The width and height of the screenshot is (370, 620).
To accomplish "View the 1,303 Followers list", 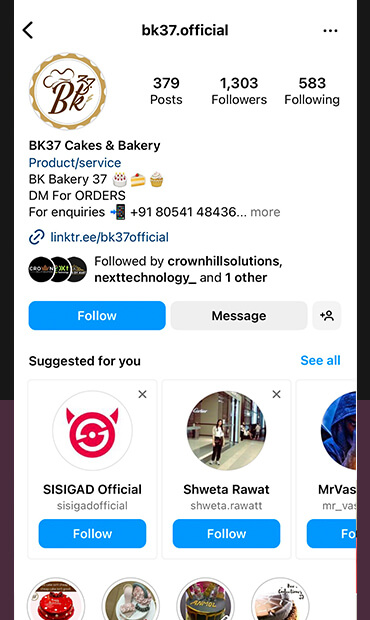I will tap(239, 91).
